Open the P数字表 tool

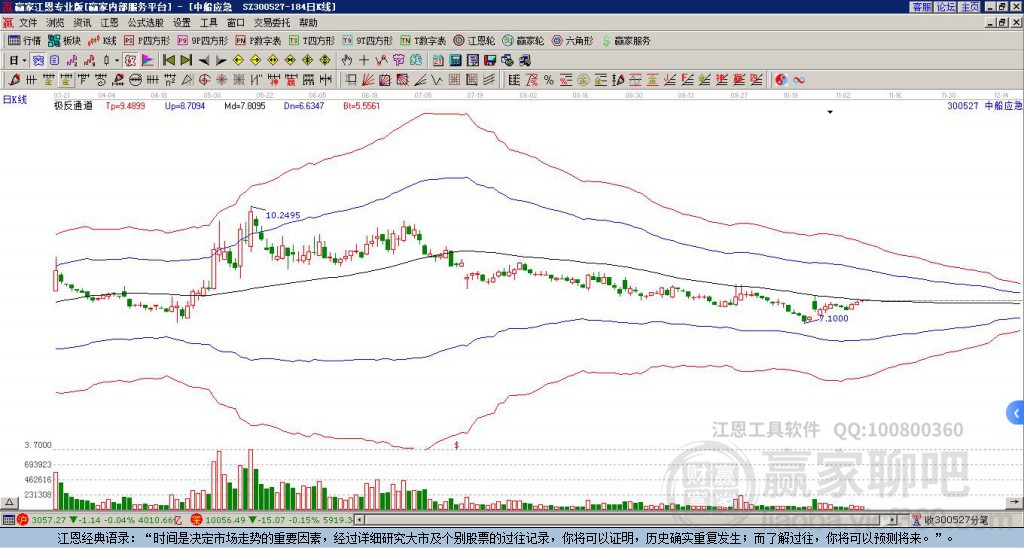258,40
